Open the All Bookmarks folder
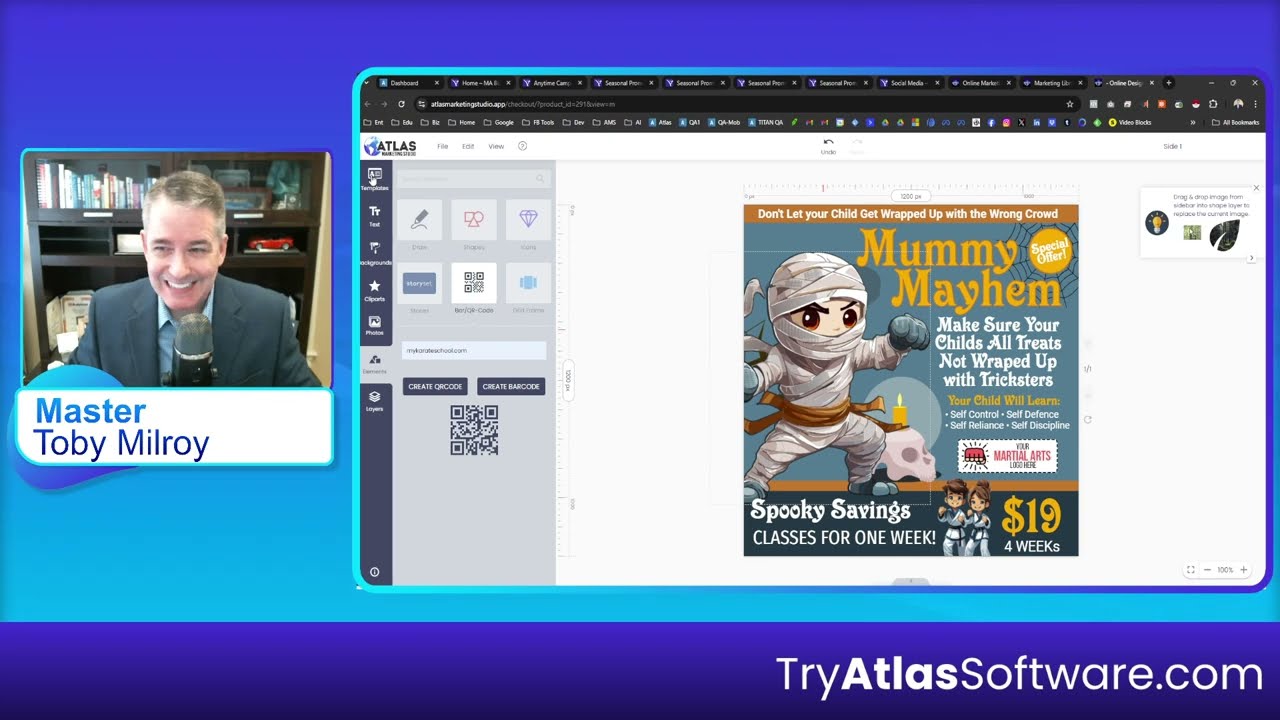Viewport: 1280px width, 720px height. coord(1235,123)
